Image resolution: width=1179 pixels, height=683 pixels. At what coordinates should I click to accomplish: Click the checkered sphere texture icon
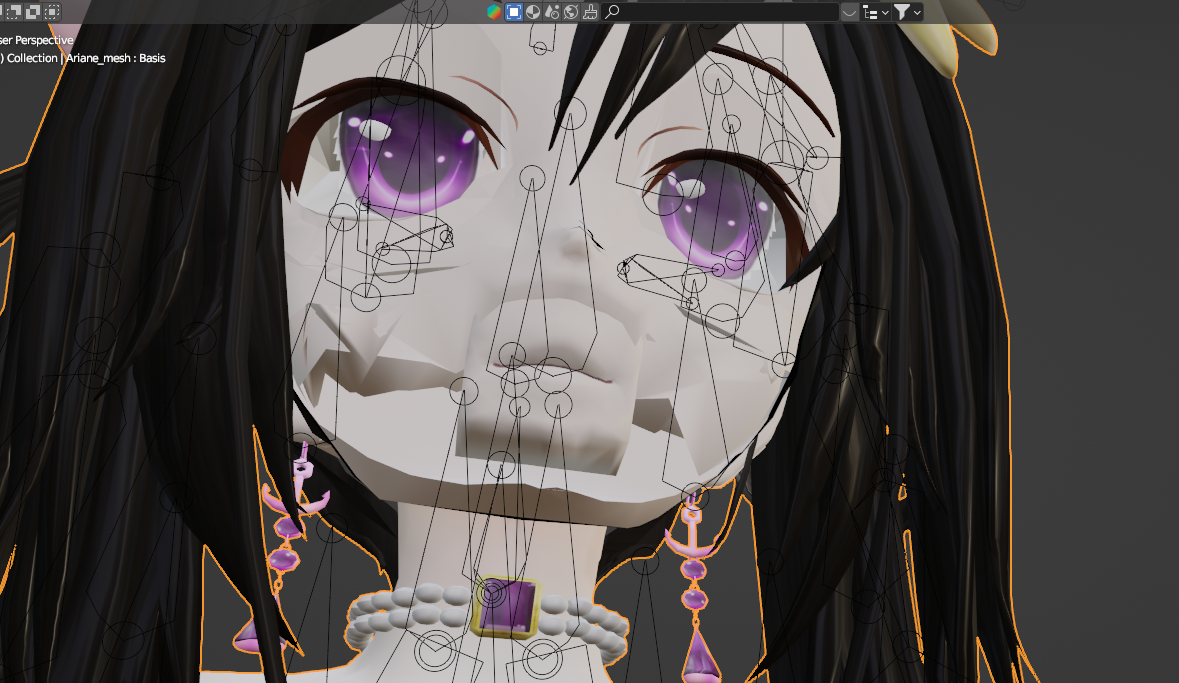[x=532, y=11]
